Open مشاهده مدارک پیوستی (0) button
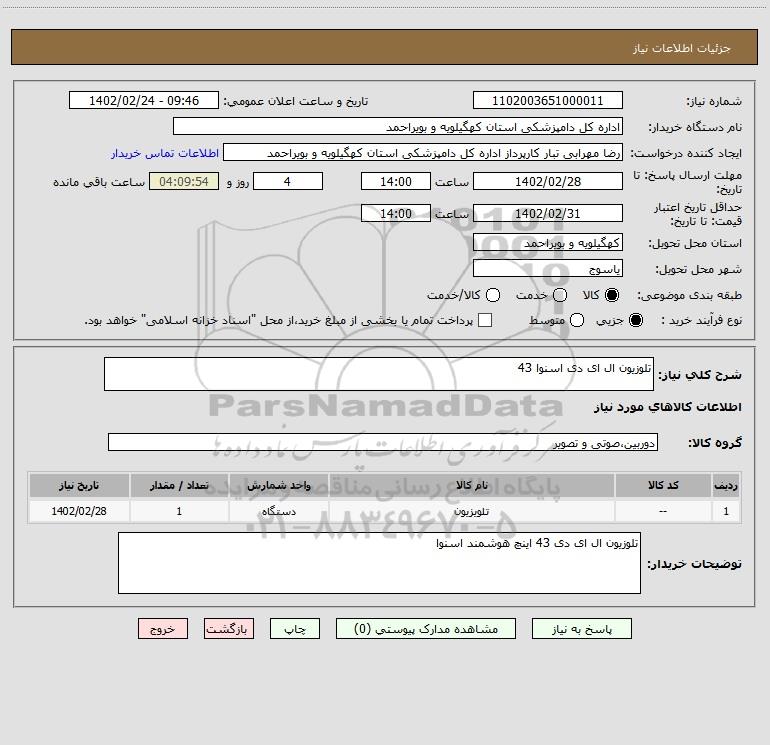 [426, 629]
